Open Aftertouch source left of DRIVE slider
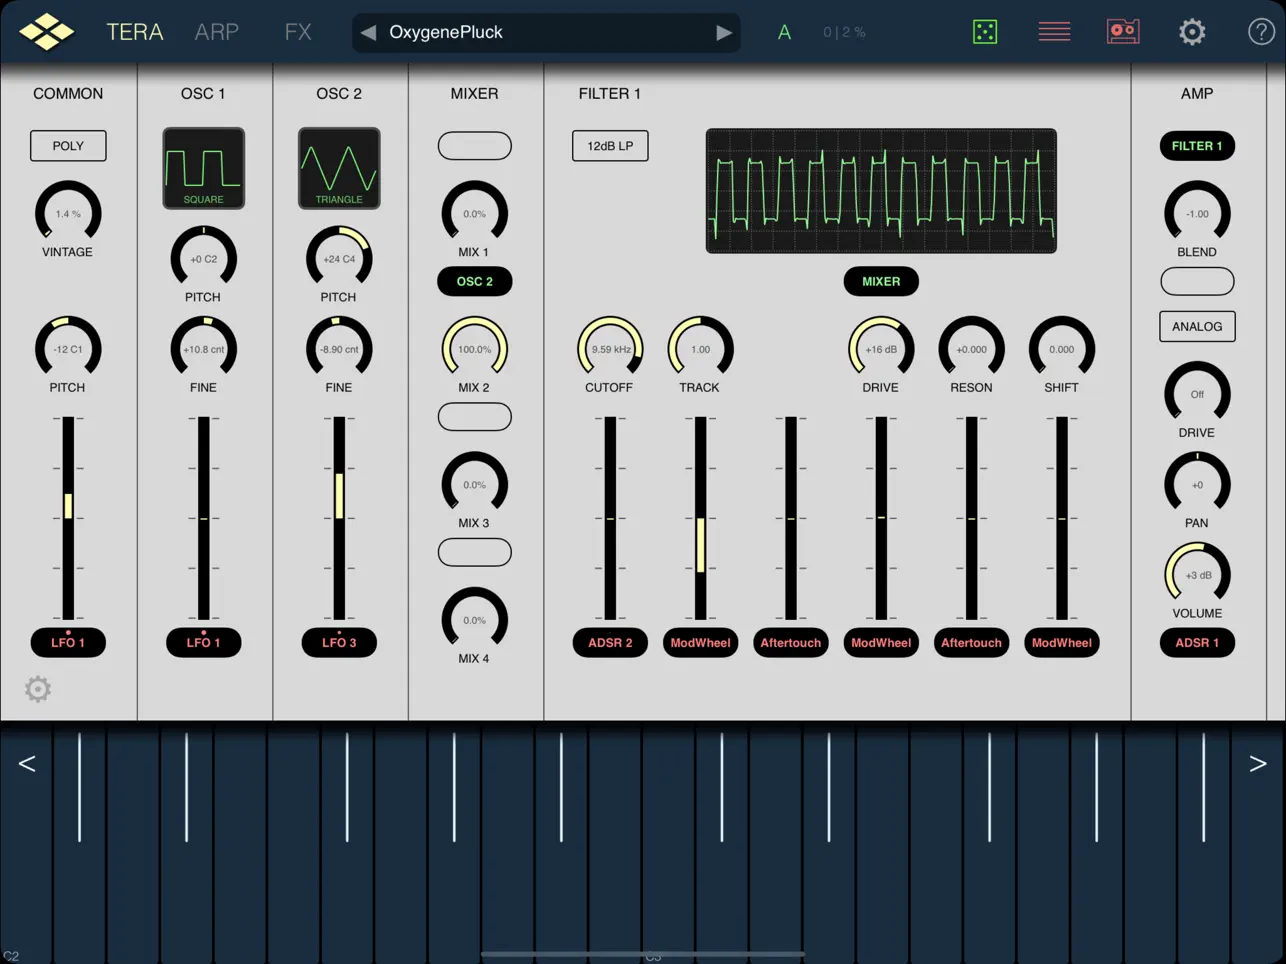The width and height of the screenshot is (1286, 964). (x=790, y=643)
